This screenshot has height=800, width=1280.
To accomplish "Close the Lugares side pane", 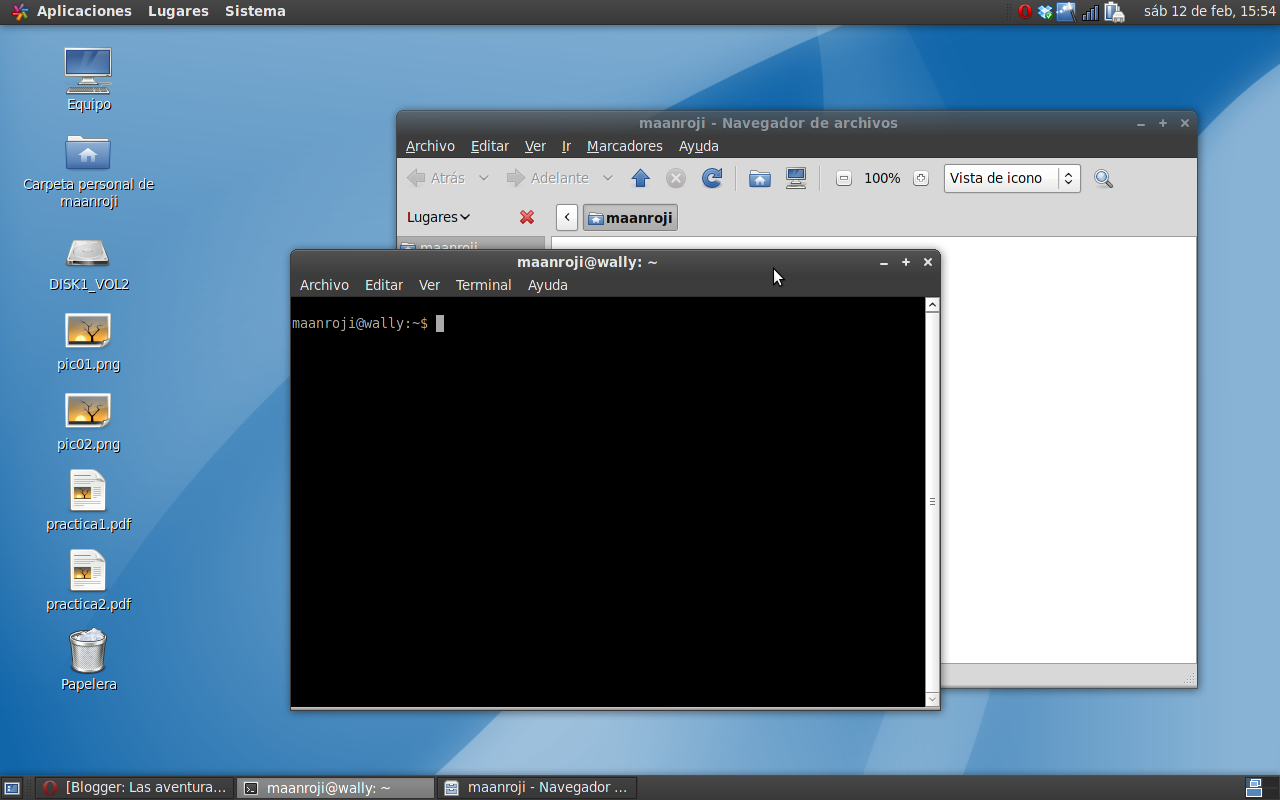I will coord(527,217).
